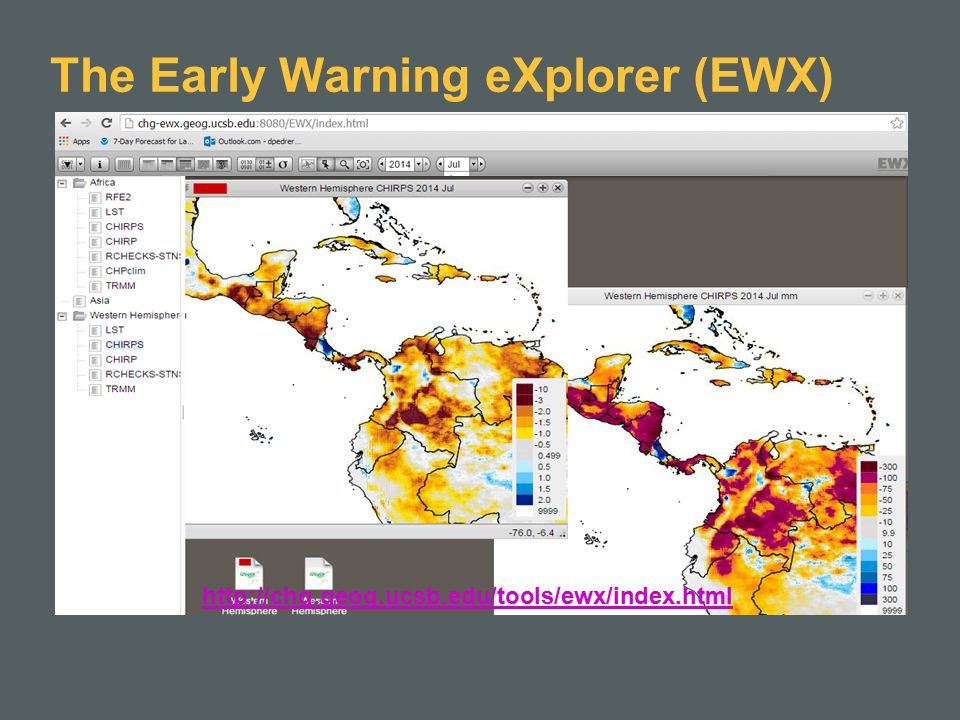Image resolution: width=960 pixels, height=720 pixels.
Task: Select CHIRPS under Western Hemisphere
Action: (124, 345)
